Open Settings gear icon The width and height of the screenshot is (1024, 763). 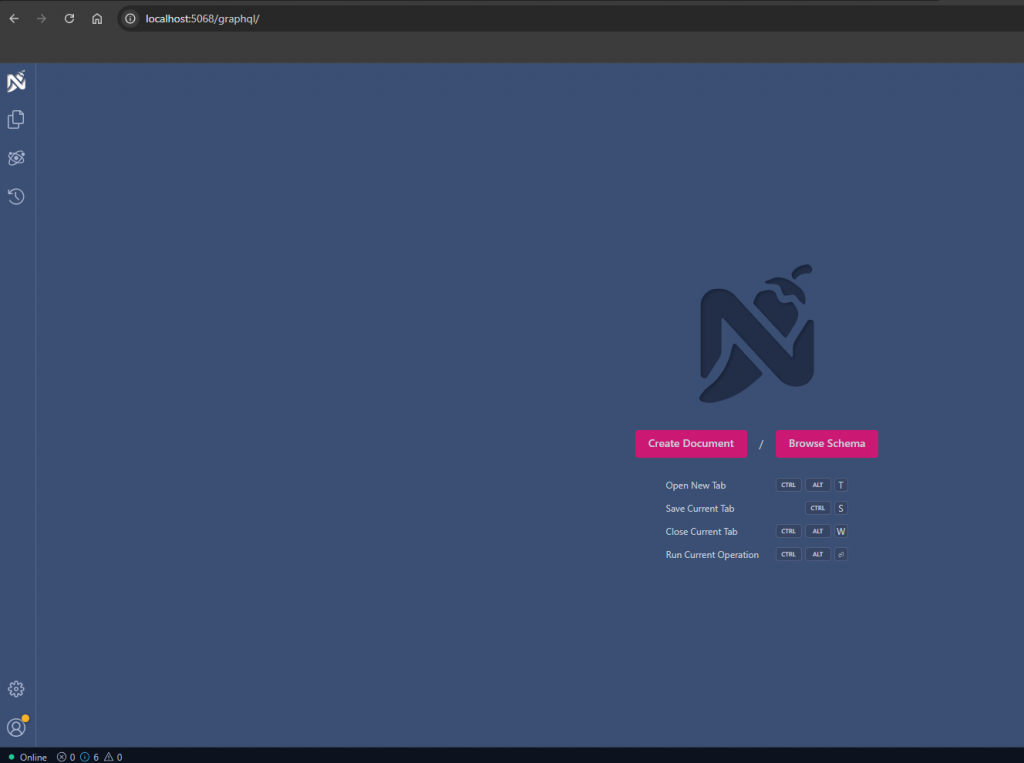[x=16, y=689]
